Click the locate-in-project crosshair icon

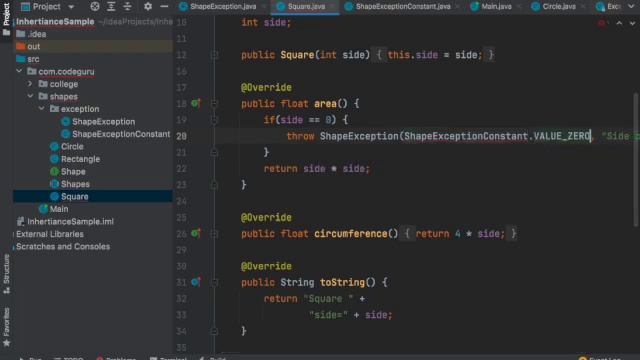coord(95,7)
